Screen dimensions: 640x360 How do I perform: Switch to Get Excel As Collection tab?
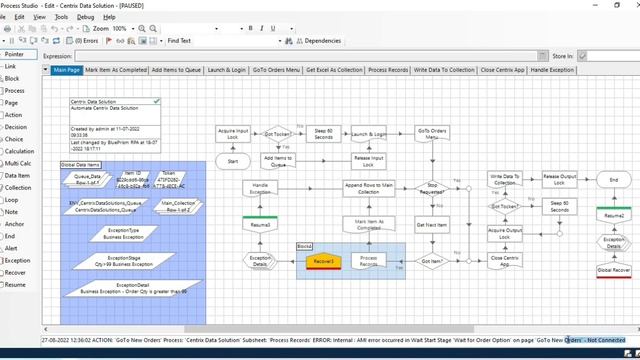[x=334, y=70]
